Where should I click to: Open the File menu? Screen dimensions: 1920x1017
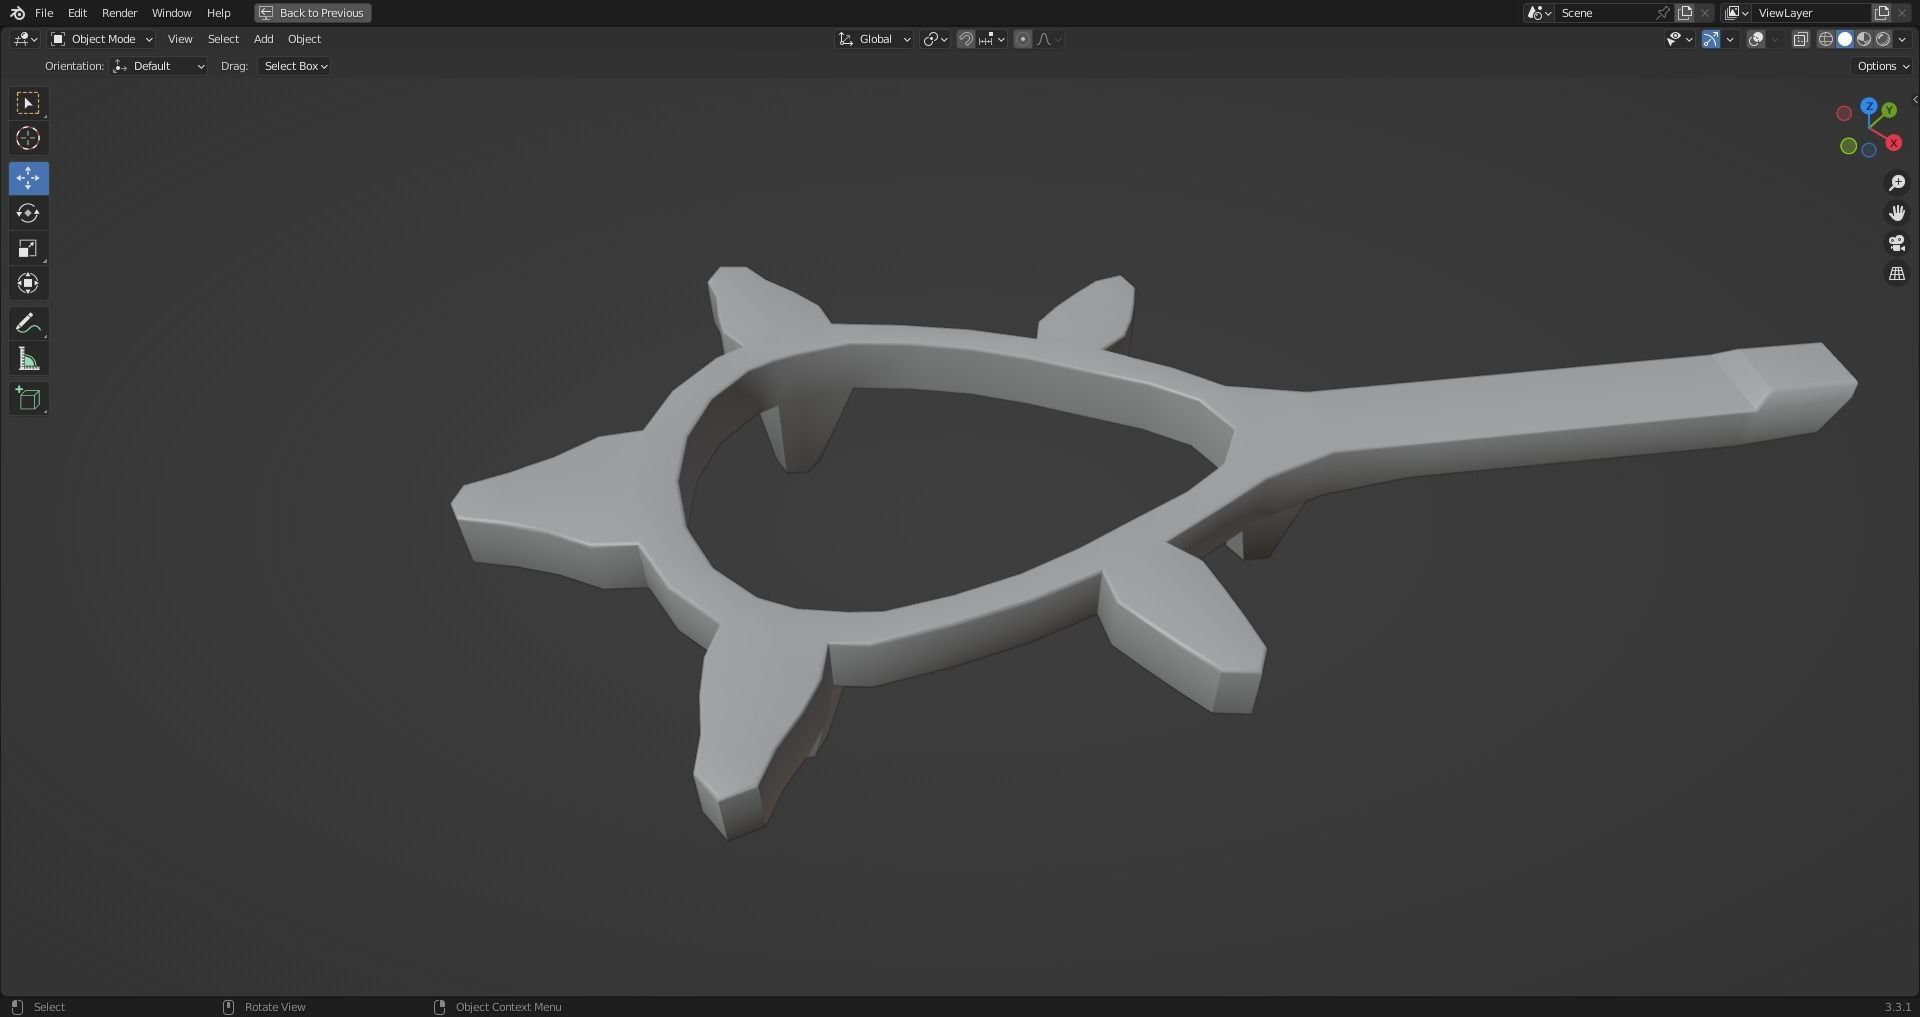[44, 13]
